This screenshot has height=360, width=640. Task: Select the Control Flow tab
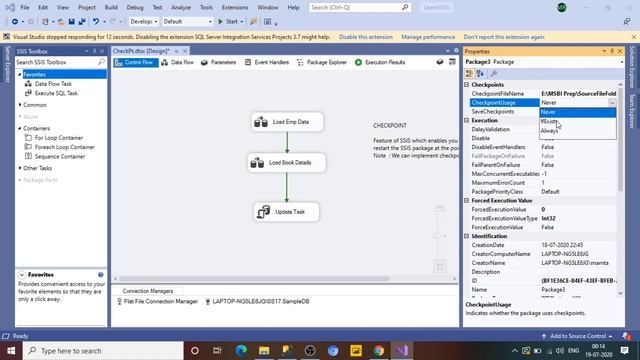pyautogui.click(x=136, y=62)
